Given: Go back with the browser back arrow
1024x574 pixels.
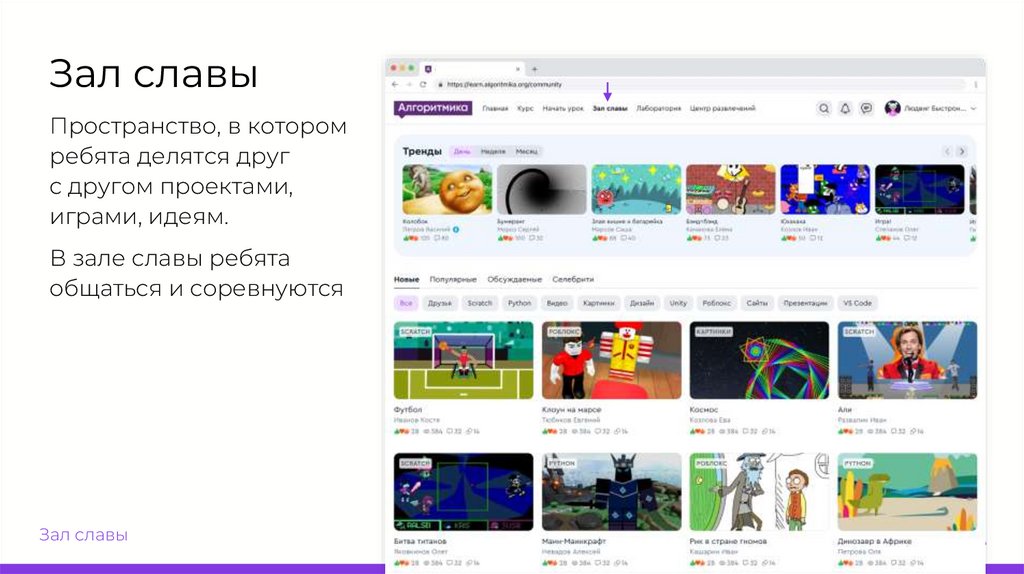Looking at the screenshot, I should (394, 84).
